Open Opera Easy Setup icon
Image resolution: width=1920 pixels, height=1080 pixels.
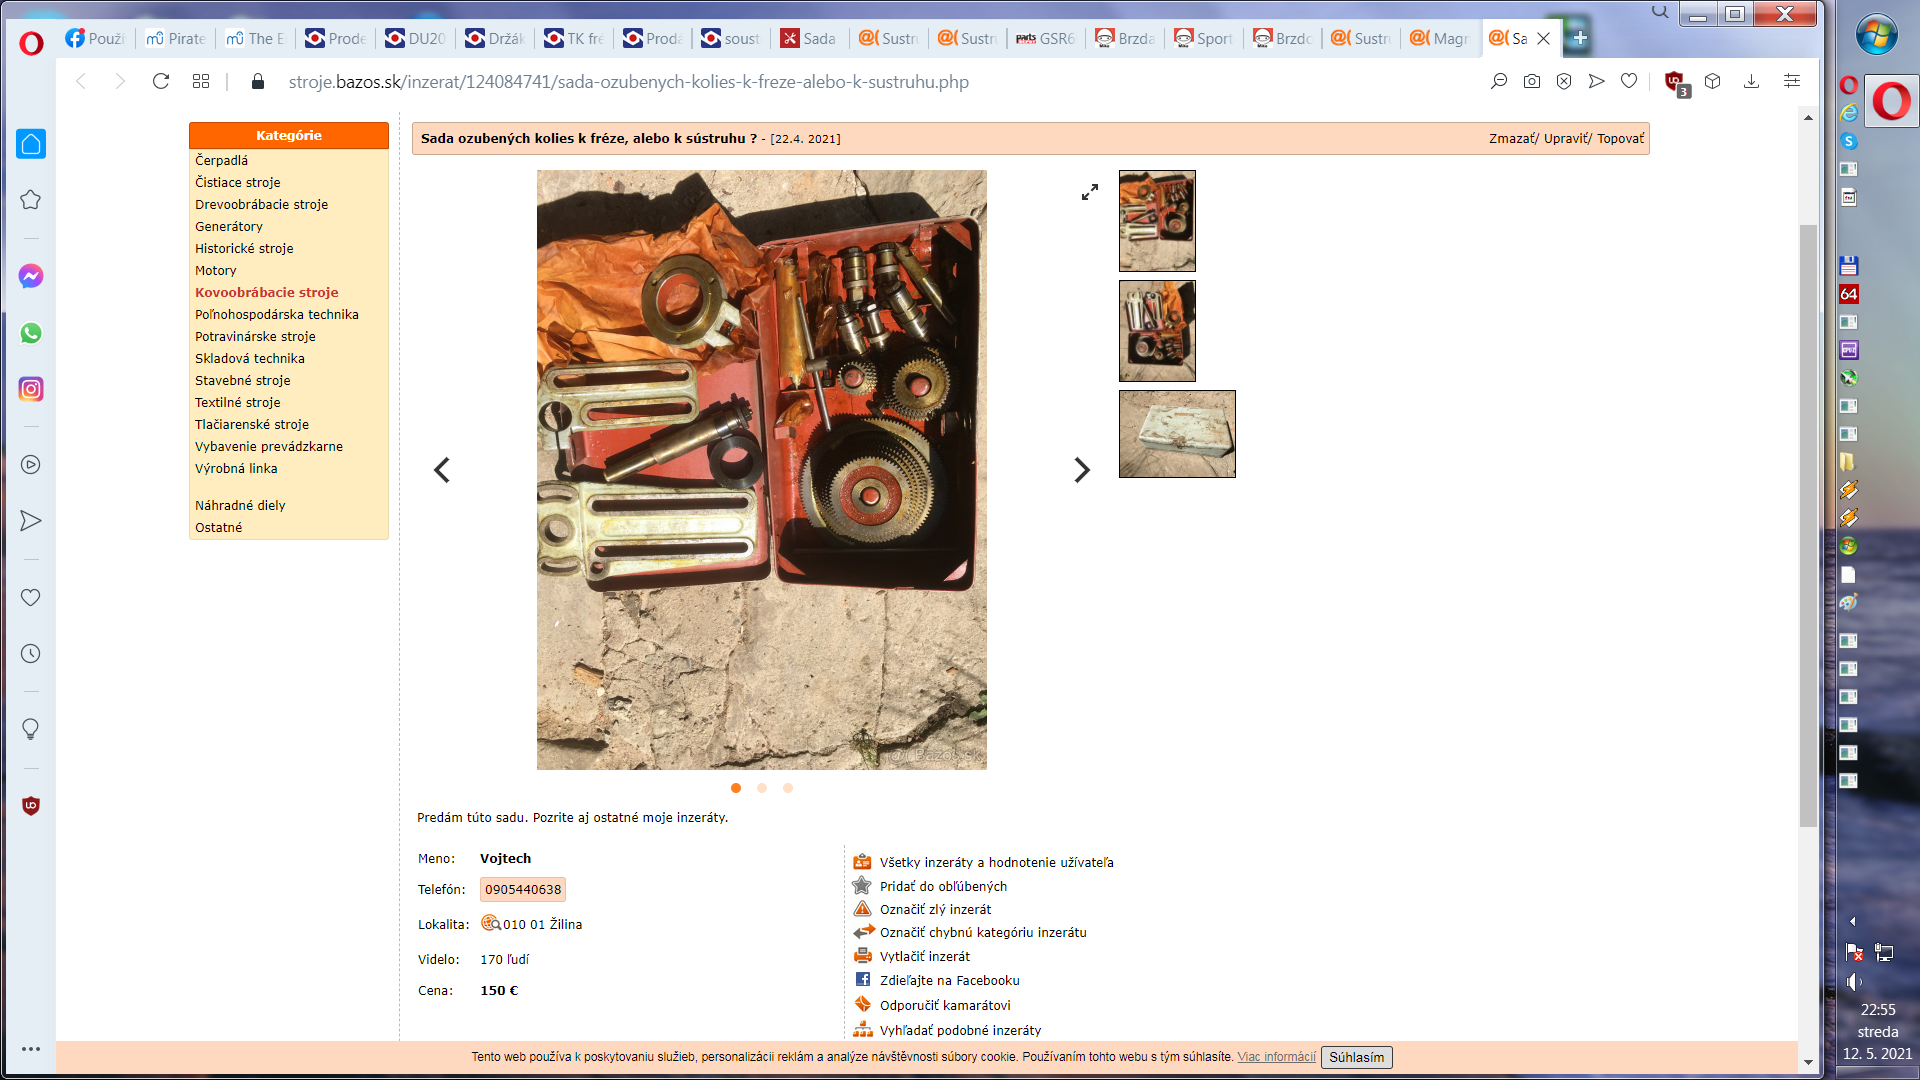click(x=1791, y=81)
